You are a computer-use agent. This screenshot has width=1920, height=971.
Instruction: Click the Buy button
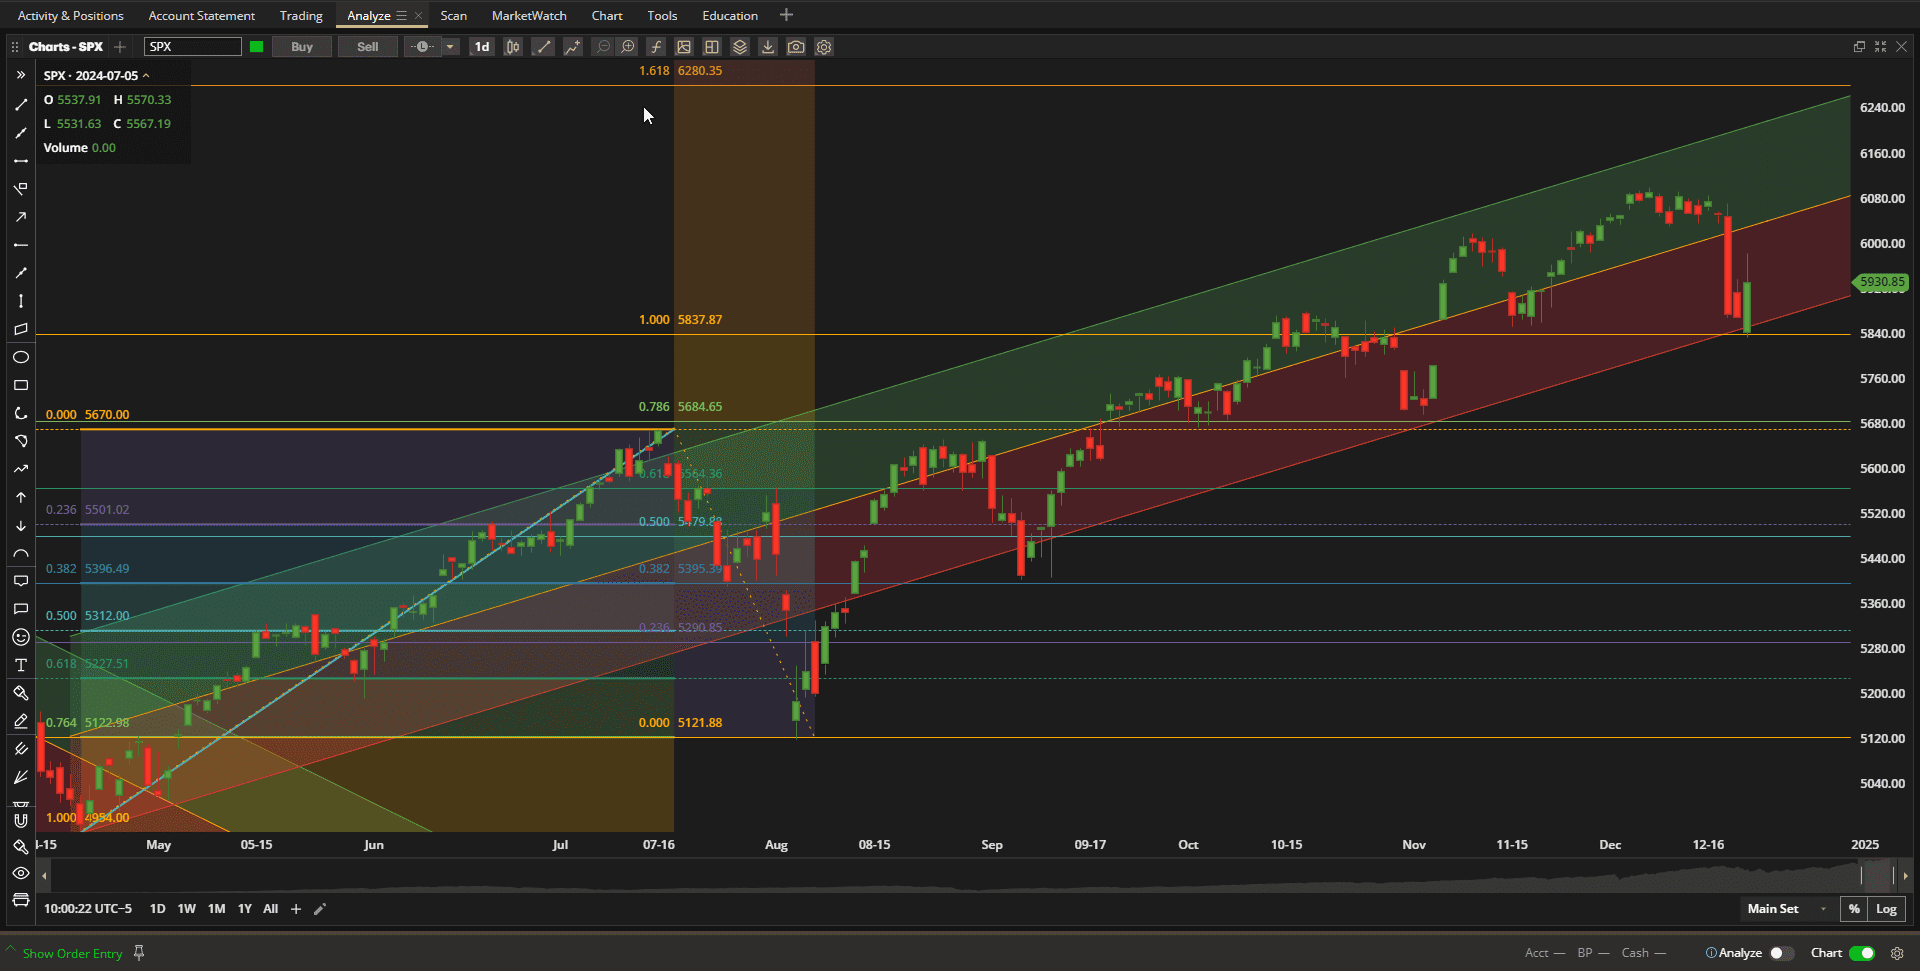(x=302, y=47)
